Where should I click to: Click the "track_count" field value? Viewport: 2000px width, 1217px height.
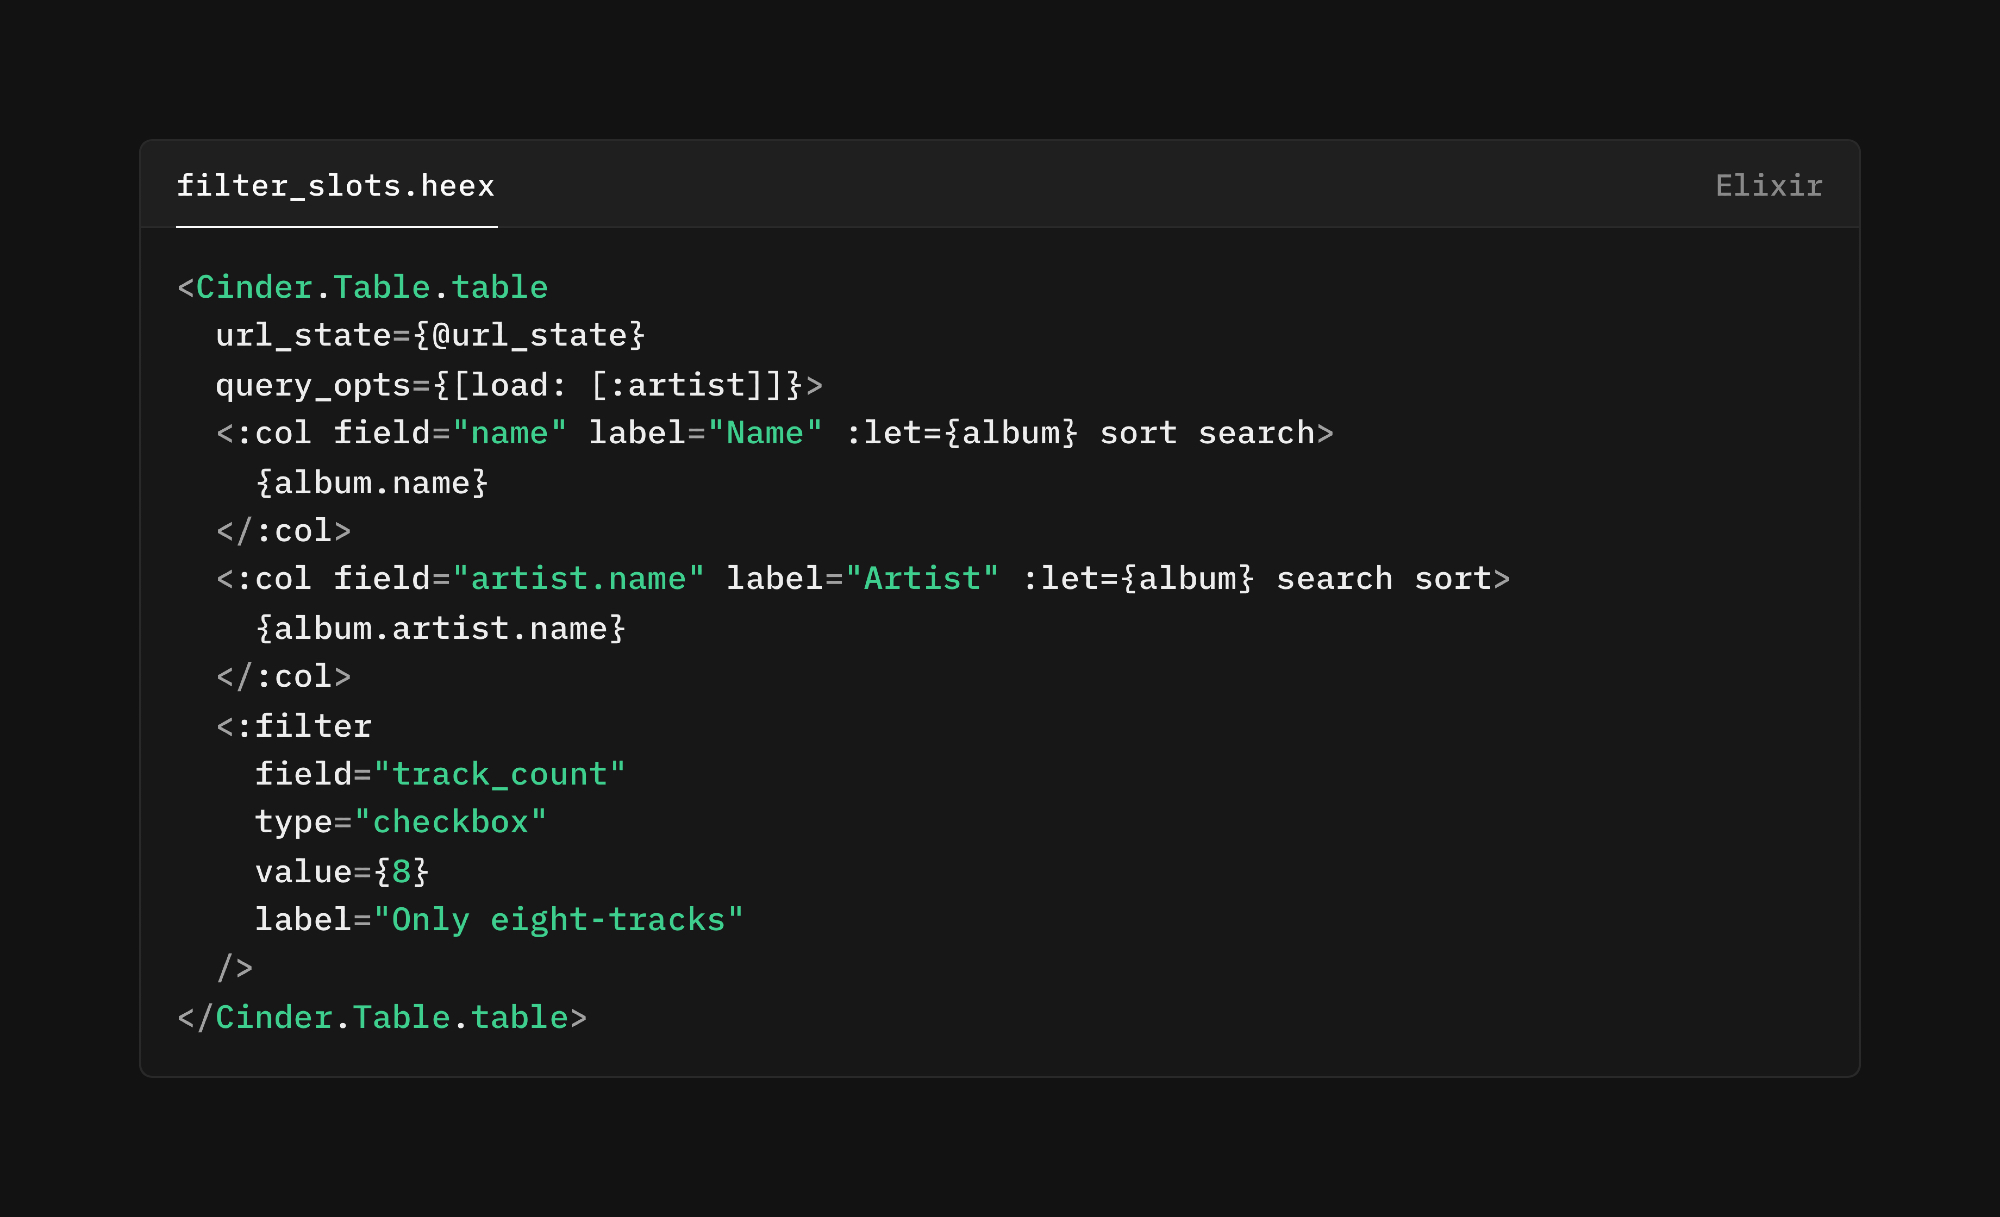pos(500,775)
